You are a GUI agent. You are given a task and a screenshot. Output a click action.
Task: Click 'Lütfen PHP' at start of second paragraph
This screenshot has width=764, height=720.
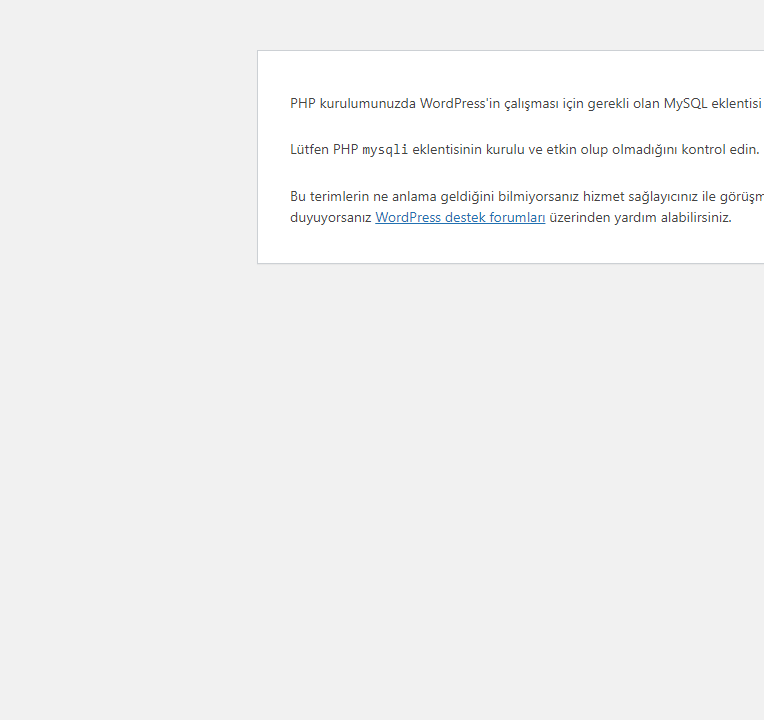(x=323, y=150)
